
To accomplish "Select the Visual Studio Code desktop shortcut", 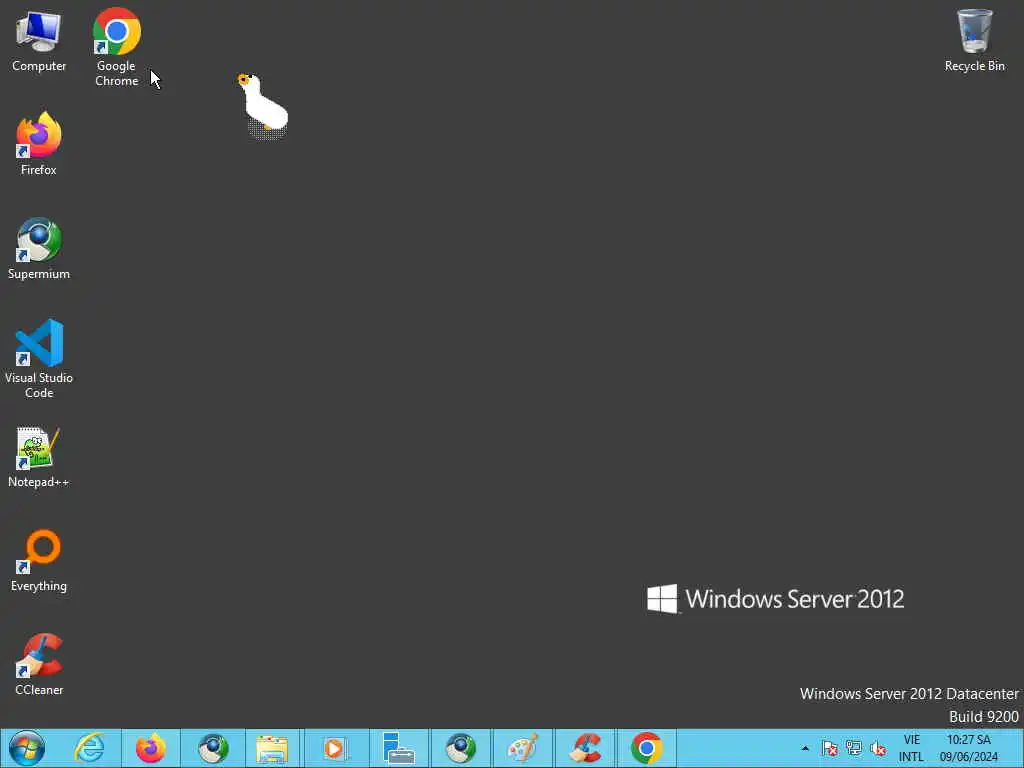I will 39,359.
